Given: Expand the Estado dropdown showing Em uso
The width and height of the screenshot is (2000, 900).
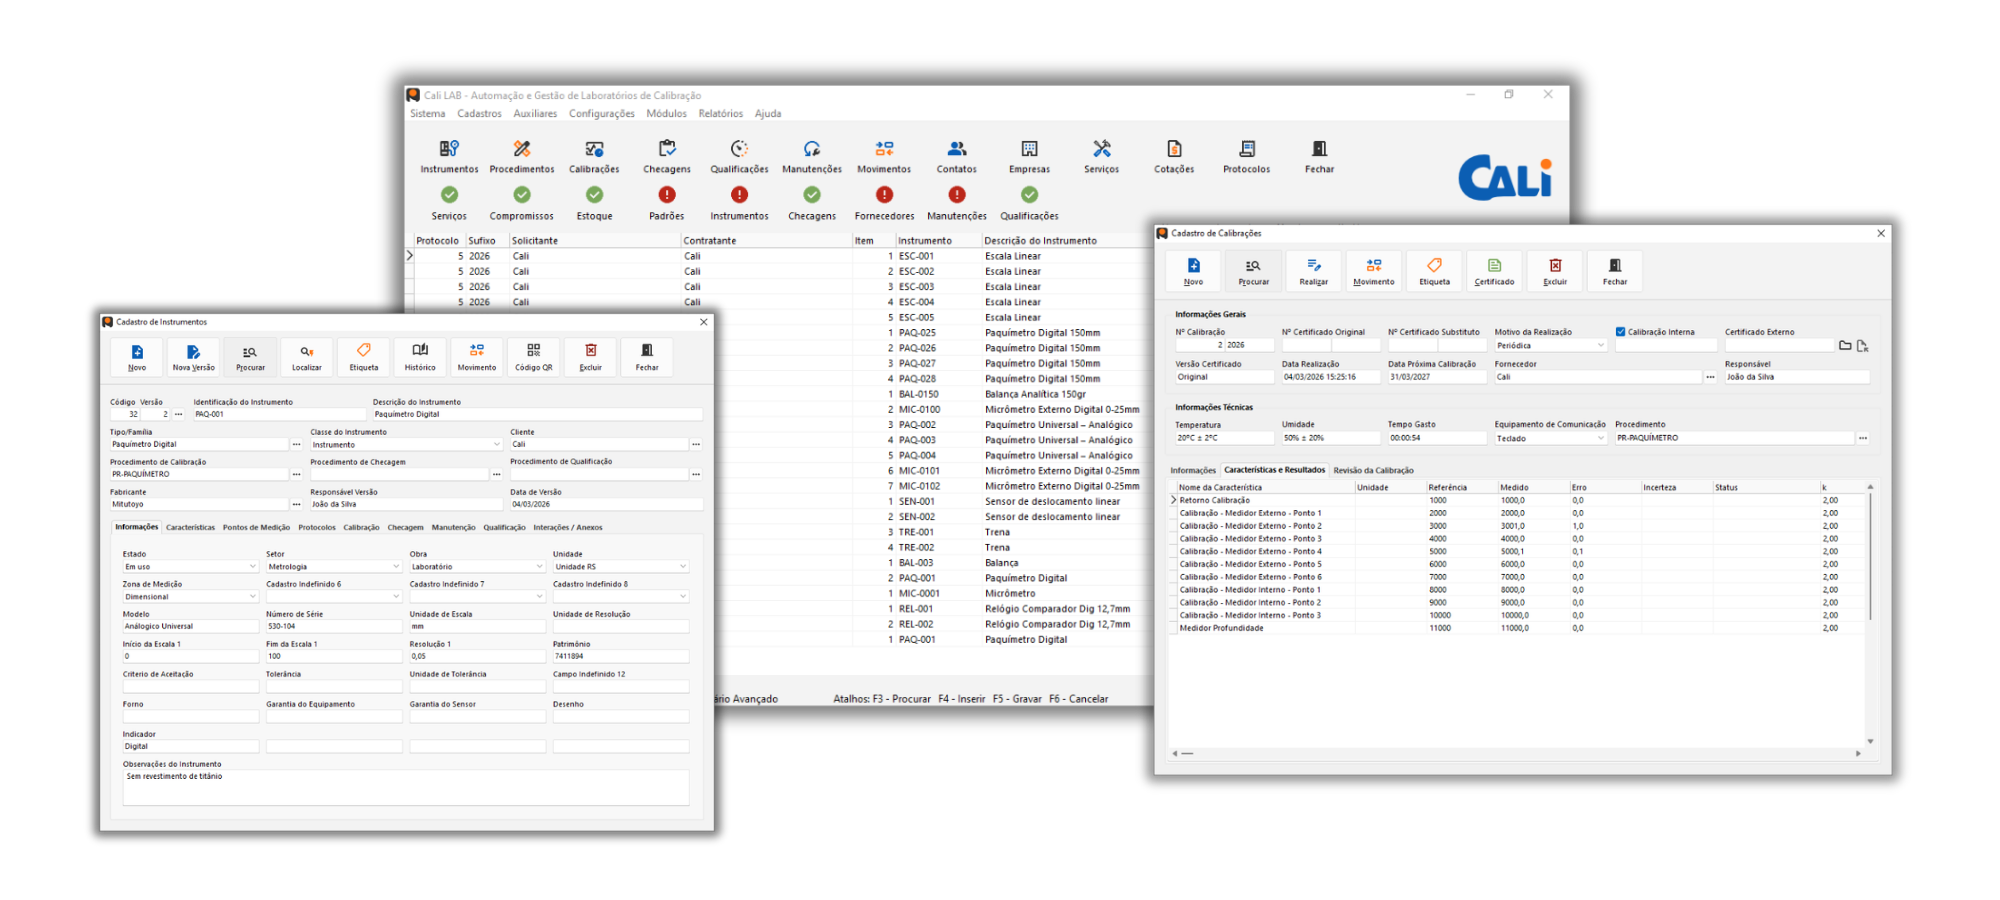Looking at the screenshot, I should pyautogui.click(x=252, y=567).
